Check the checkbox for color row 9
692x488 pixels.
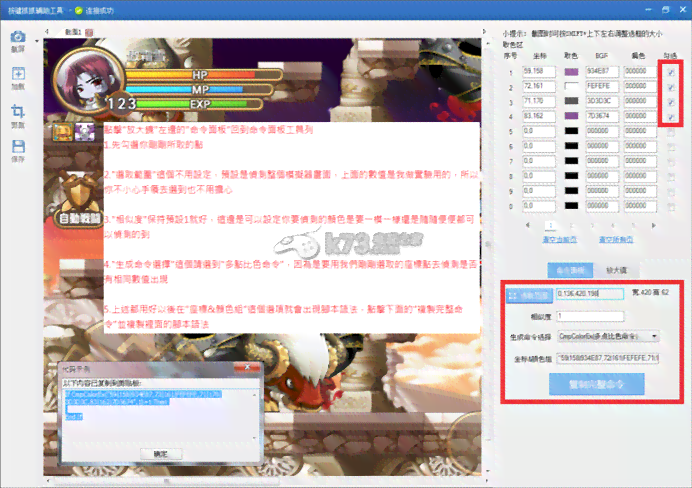[x=671, y=192]
